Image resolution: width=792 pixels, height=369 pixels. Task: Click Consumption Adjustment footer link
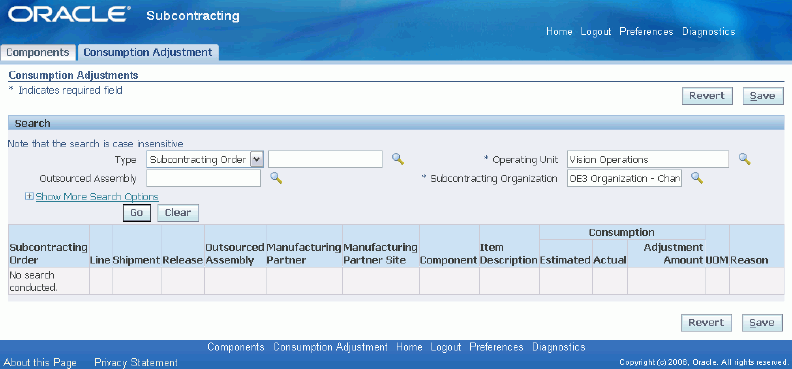tap(330, 347)
